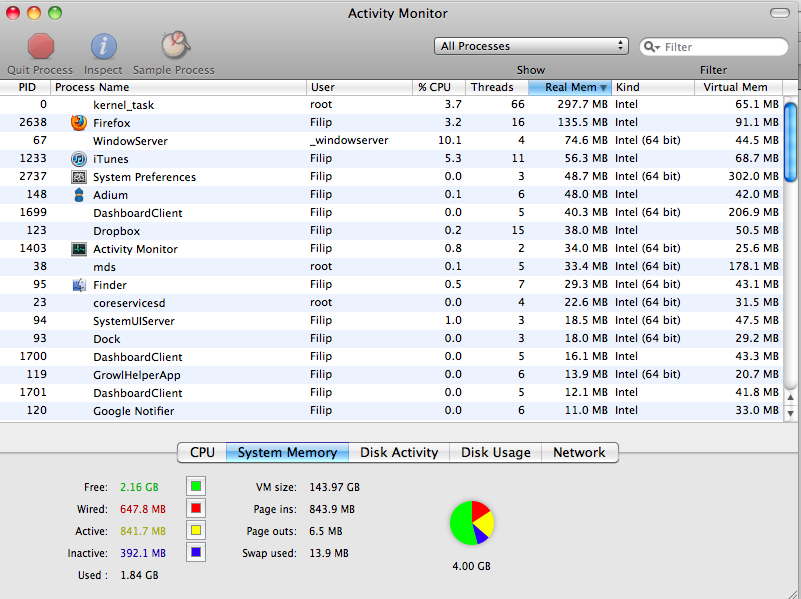Open the Inspect info icon
This screenshot has height=599, width=801.
[x=104, y=46]
